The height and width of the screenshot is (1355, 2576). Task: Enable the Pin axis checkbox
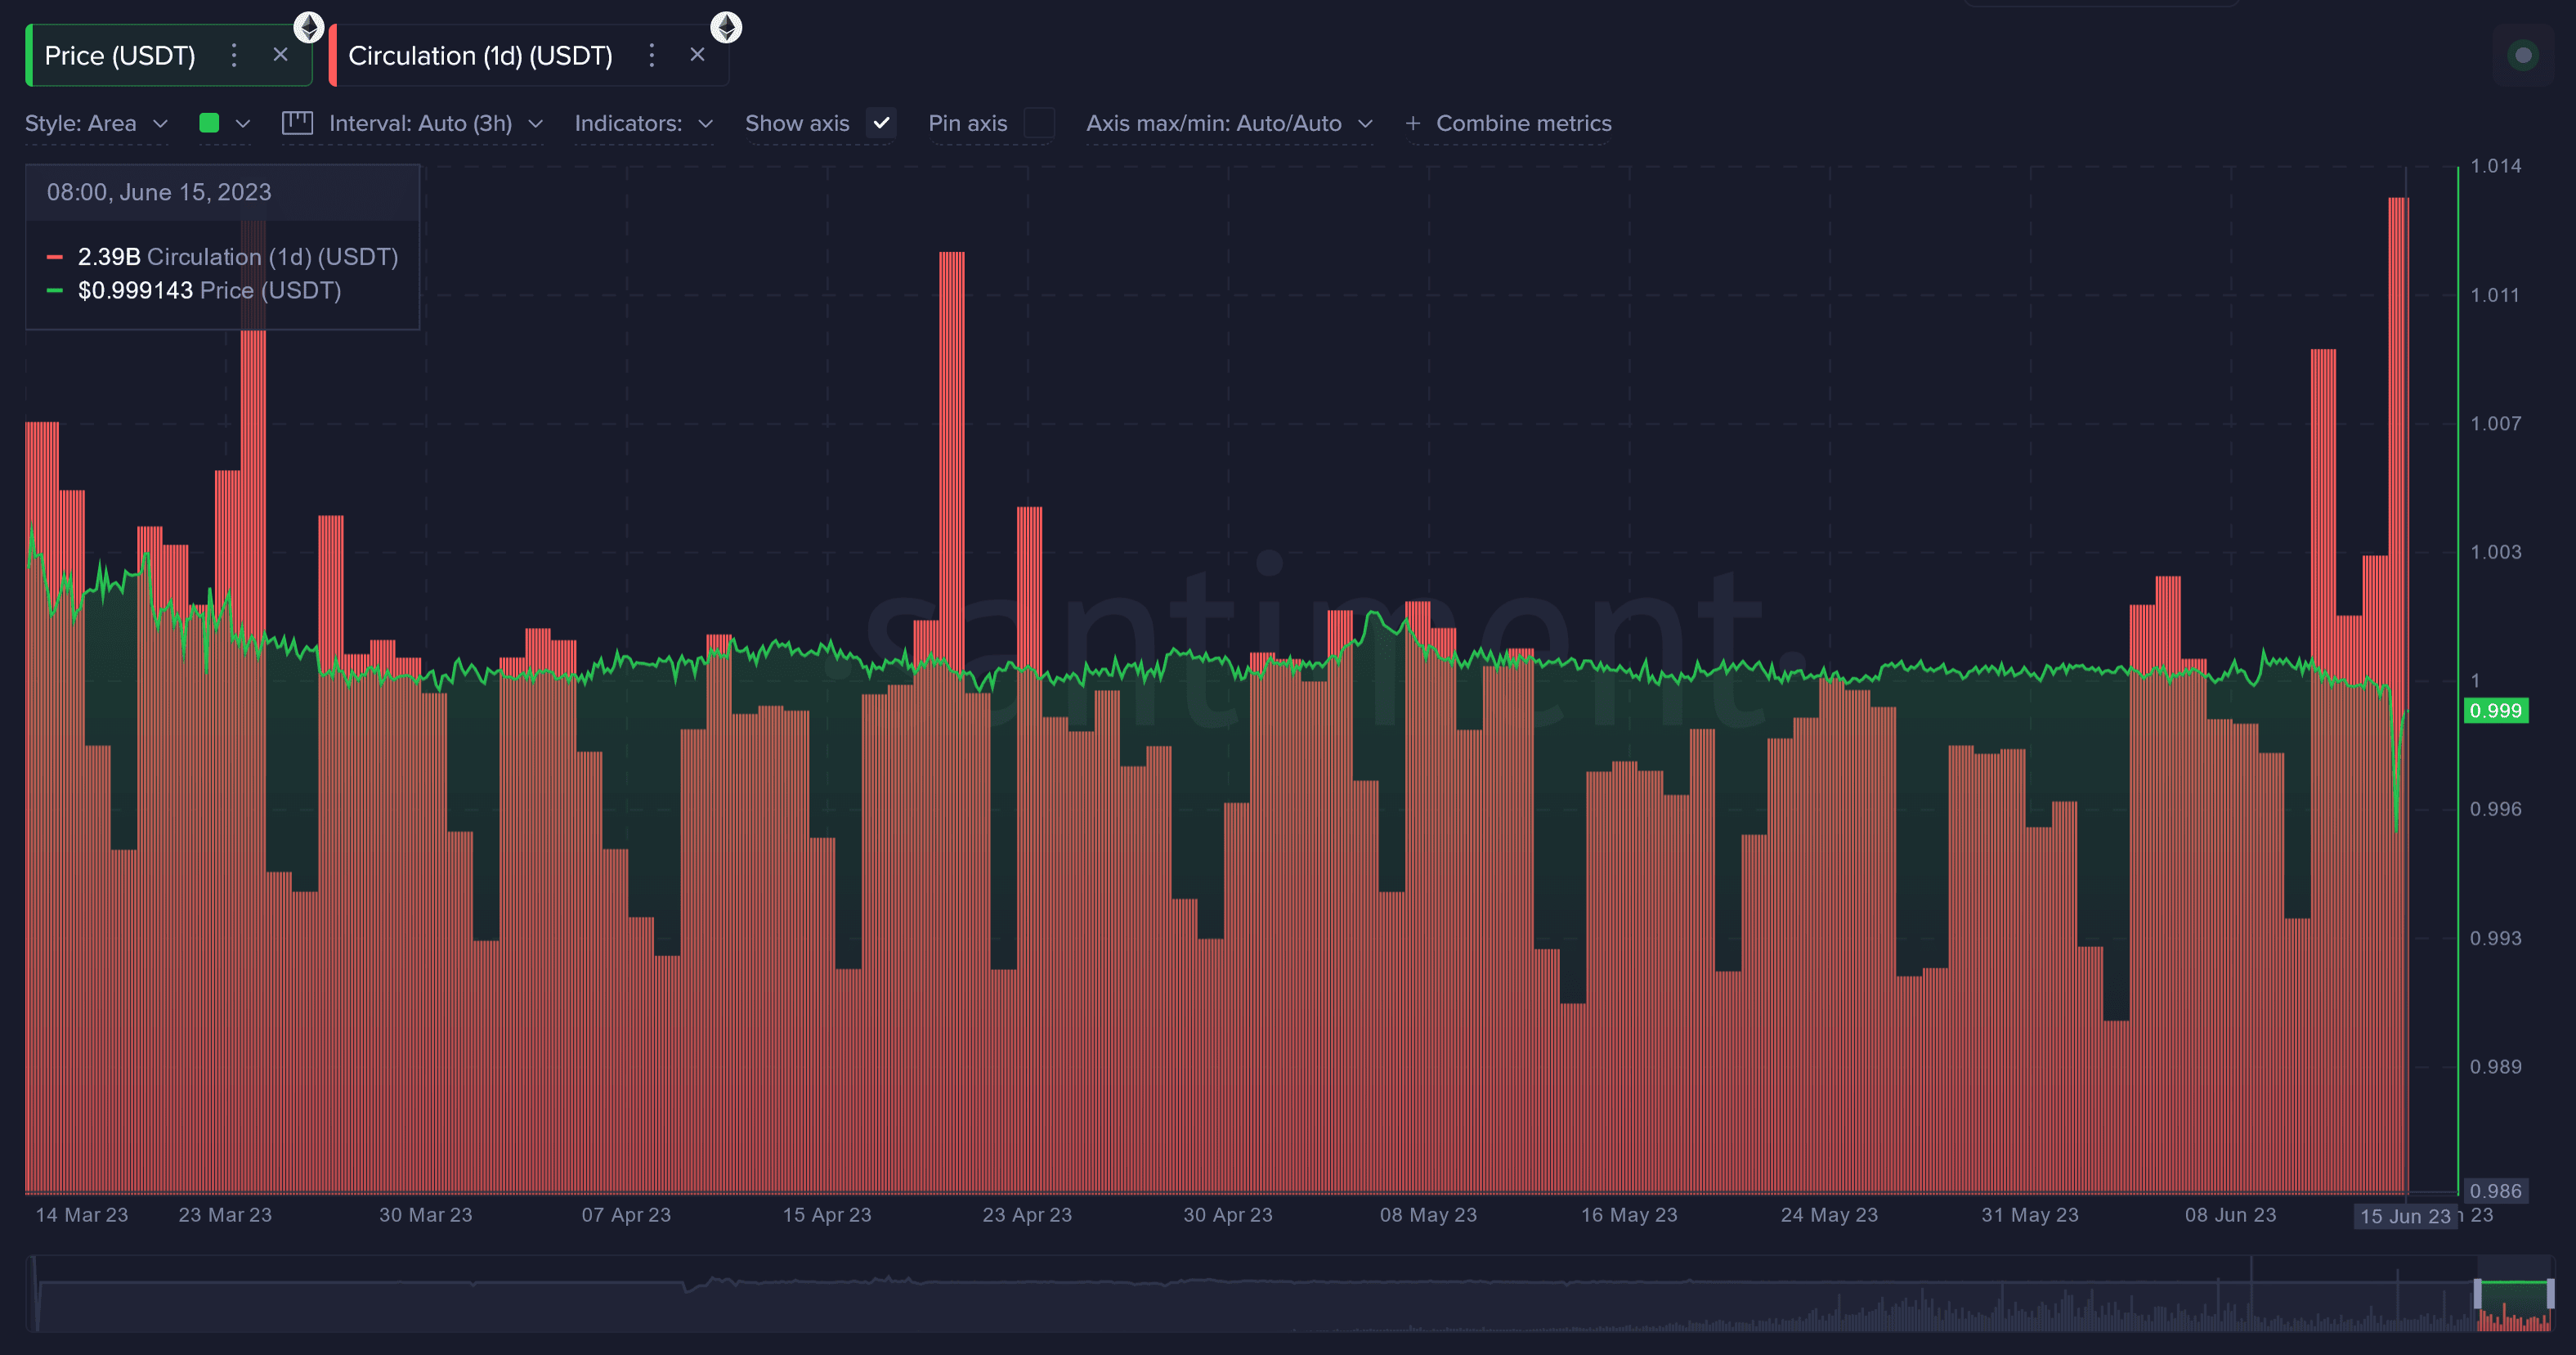(x=1039, y=123)
